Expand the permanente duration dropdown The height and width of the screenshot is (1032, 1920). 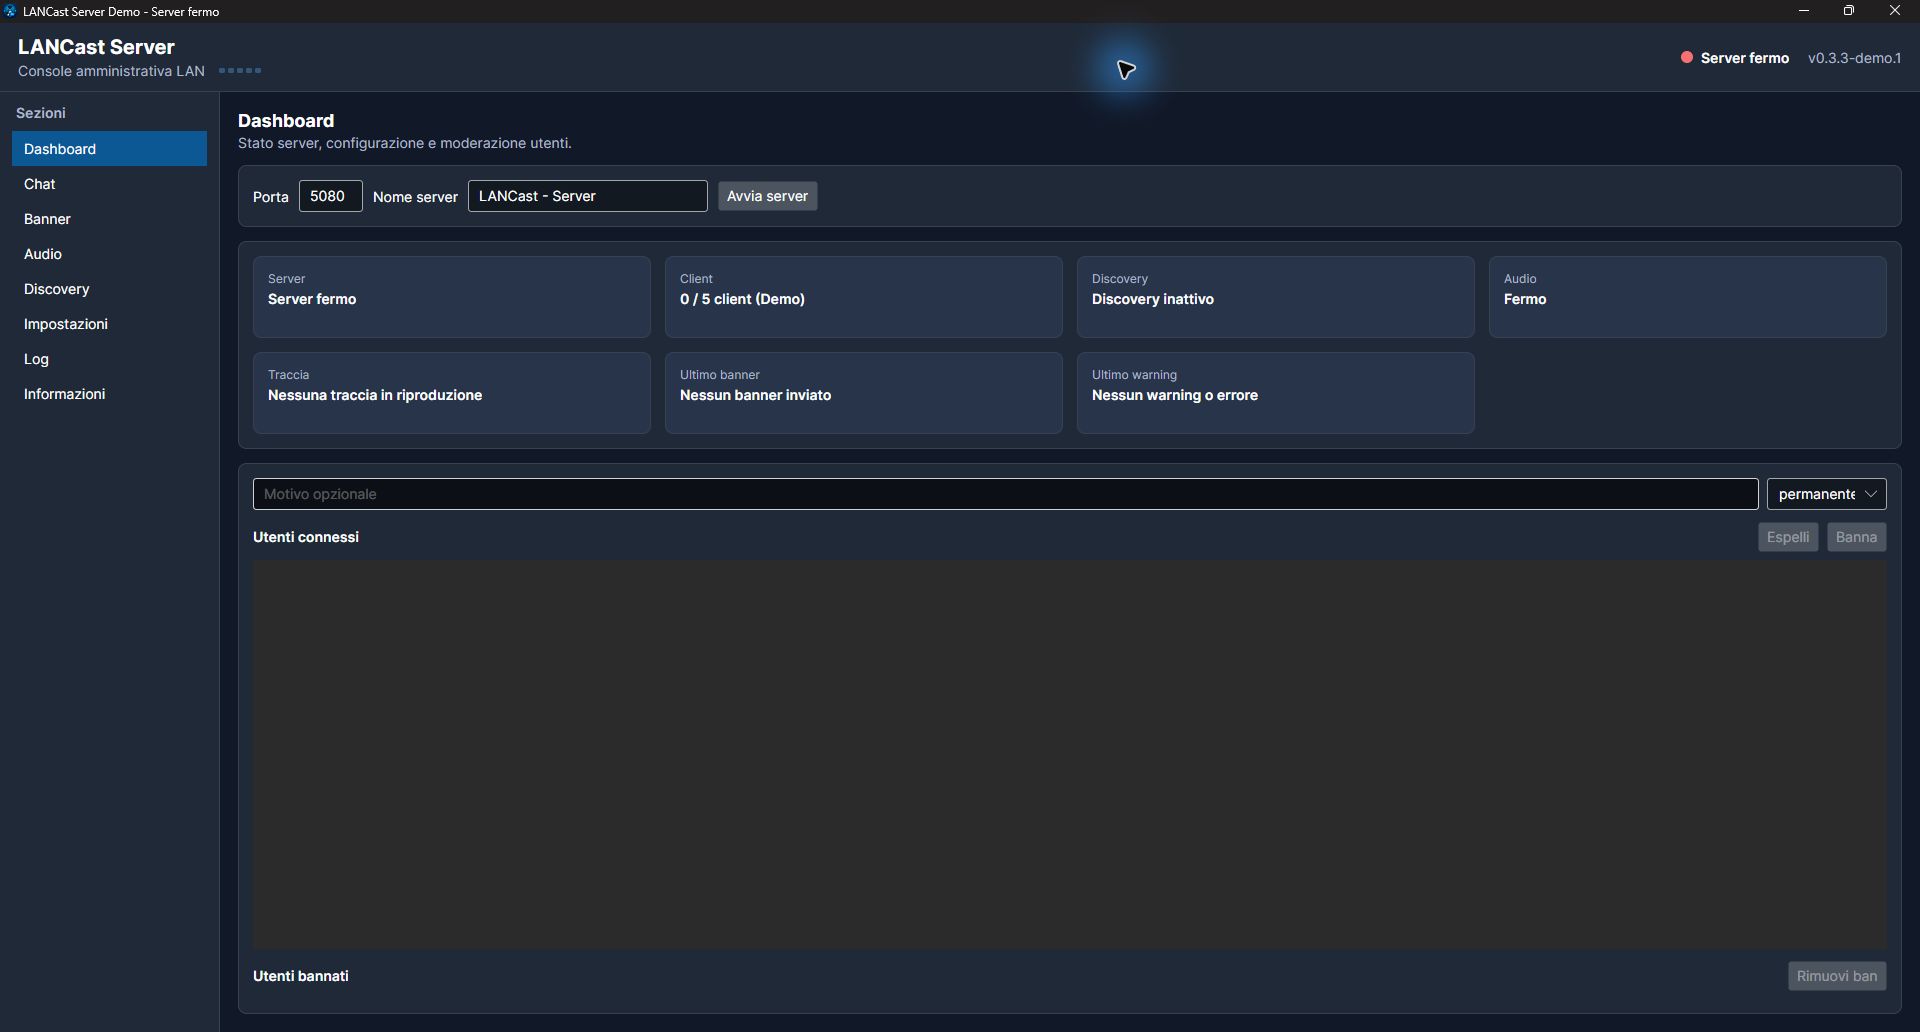tap(1826, 494)
